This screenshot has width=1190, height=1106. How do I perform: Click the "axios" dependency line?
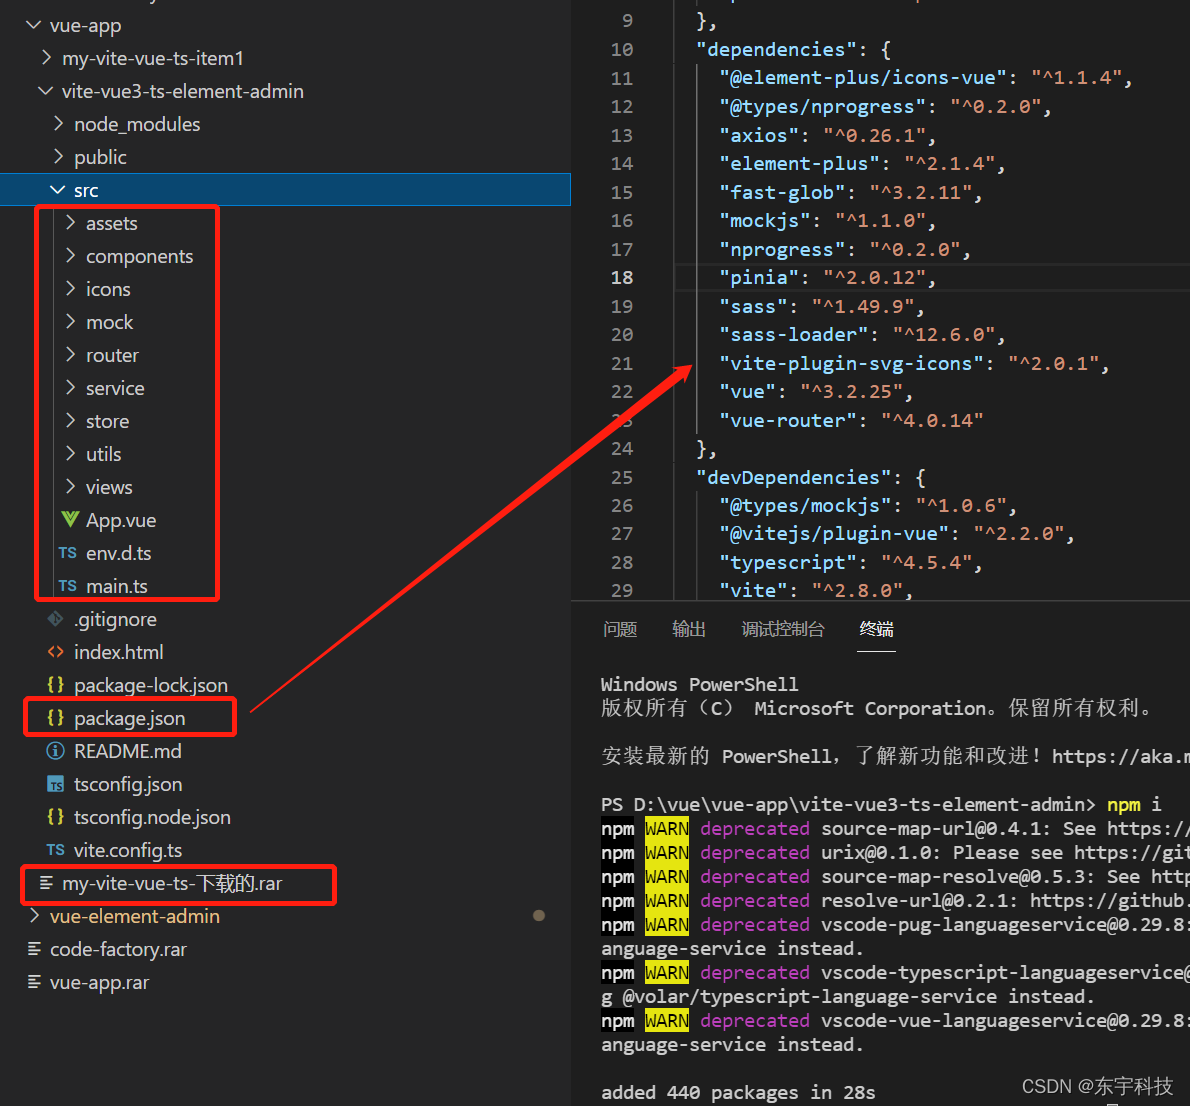(x=828, y=135)
